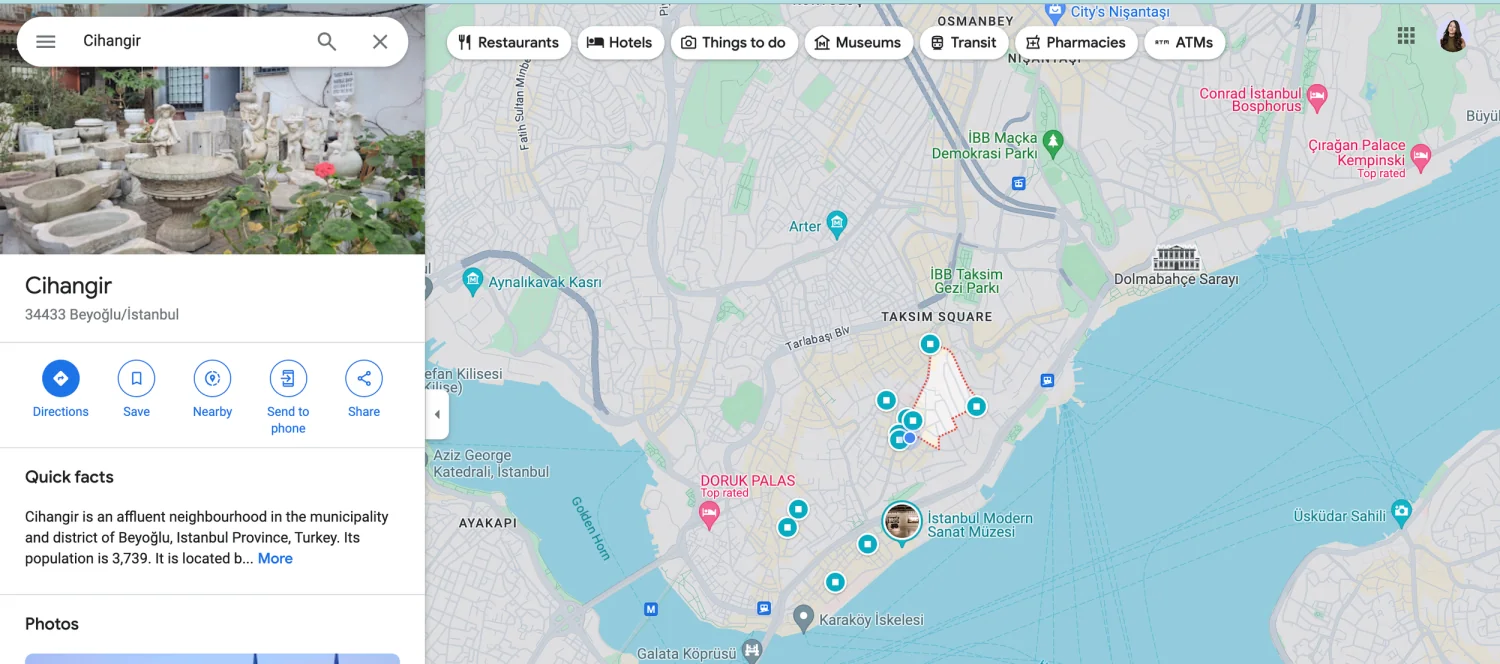Open the DORUK PALAS hotel pin
This screenshot has height=664, width=1500.
tap(709, 515)
